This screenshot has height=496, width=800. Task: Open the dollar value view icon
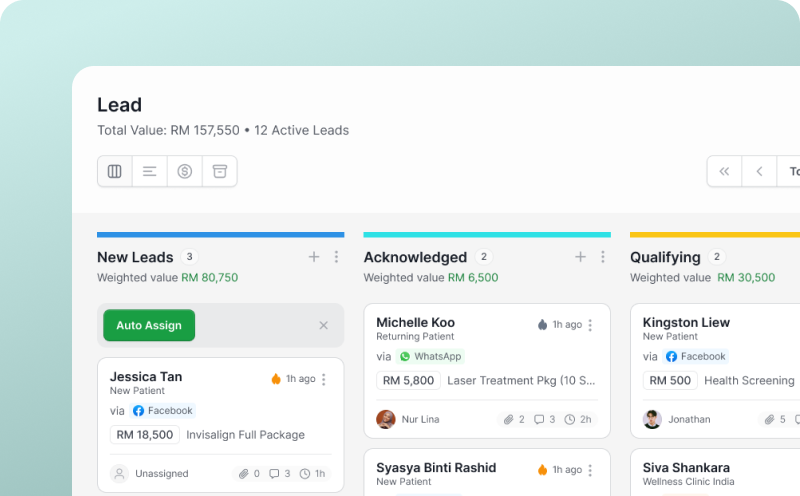(185, 171)
